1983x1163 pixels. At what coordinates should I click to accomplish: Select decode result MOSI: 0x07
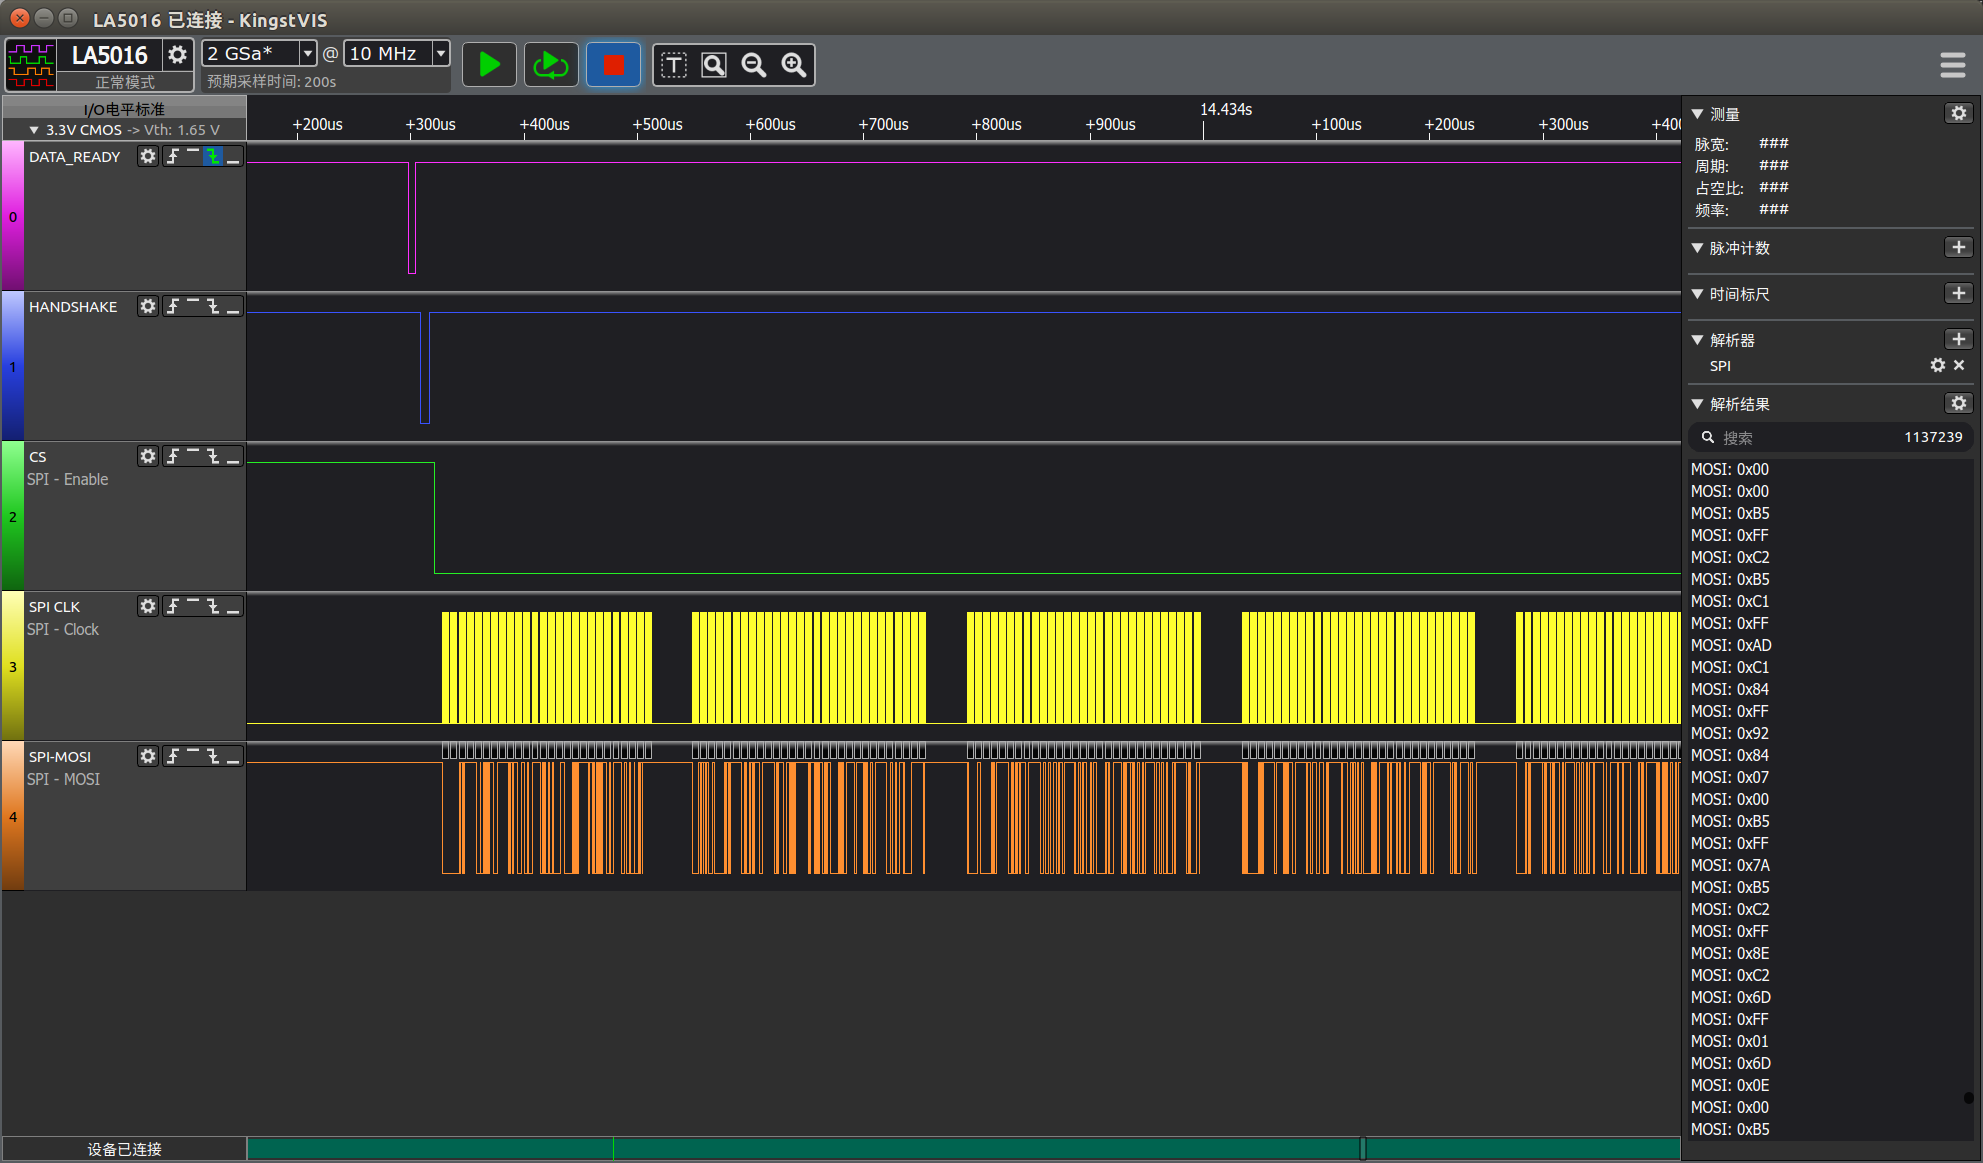tap(1730, 777)
